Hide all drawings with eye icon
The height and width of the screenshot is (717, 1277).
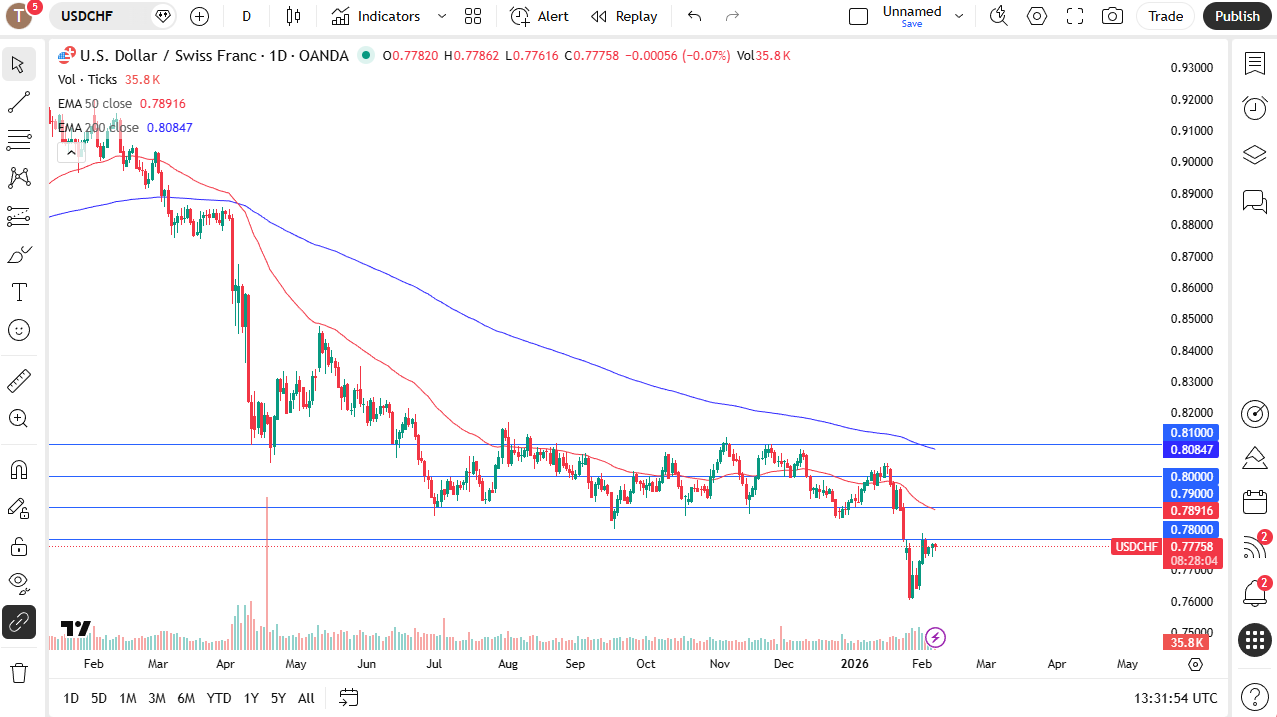[18, 583]
